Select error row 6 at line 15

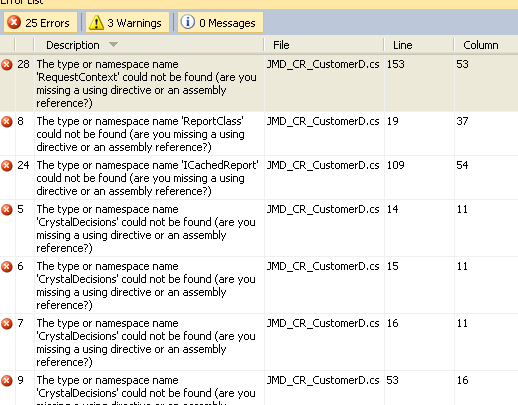click(x=259, y=285)
